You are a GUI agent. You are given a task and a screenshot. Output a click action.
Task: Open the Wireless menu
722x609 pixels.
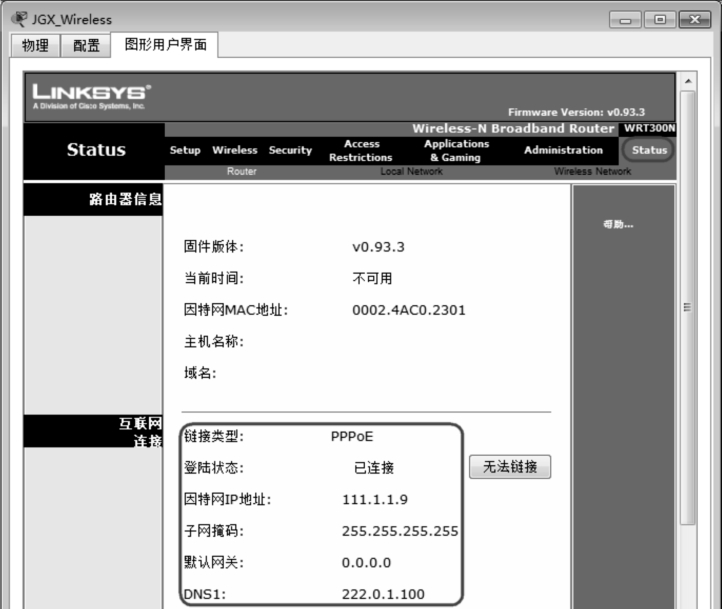[234, 151]
